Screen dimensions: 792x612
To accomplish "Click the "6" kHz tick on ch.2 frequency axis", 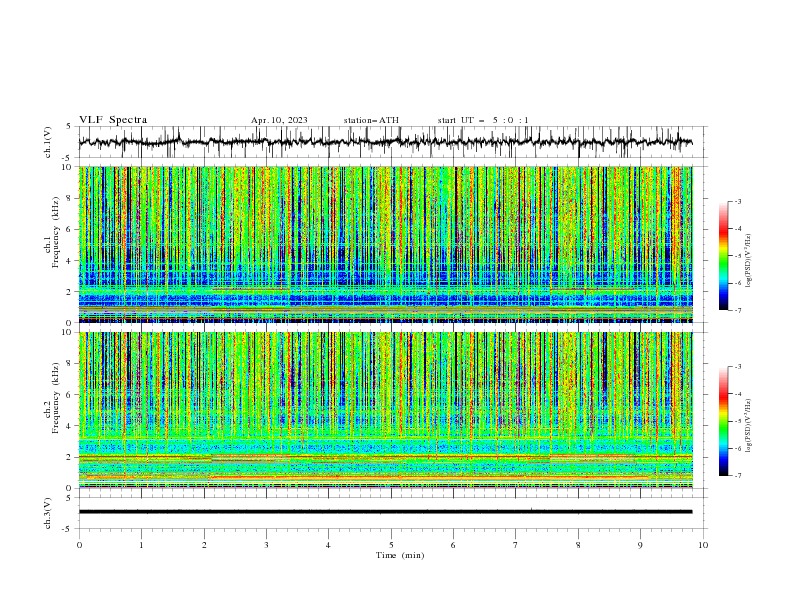I will coord(70,395).
